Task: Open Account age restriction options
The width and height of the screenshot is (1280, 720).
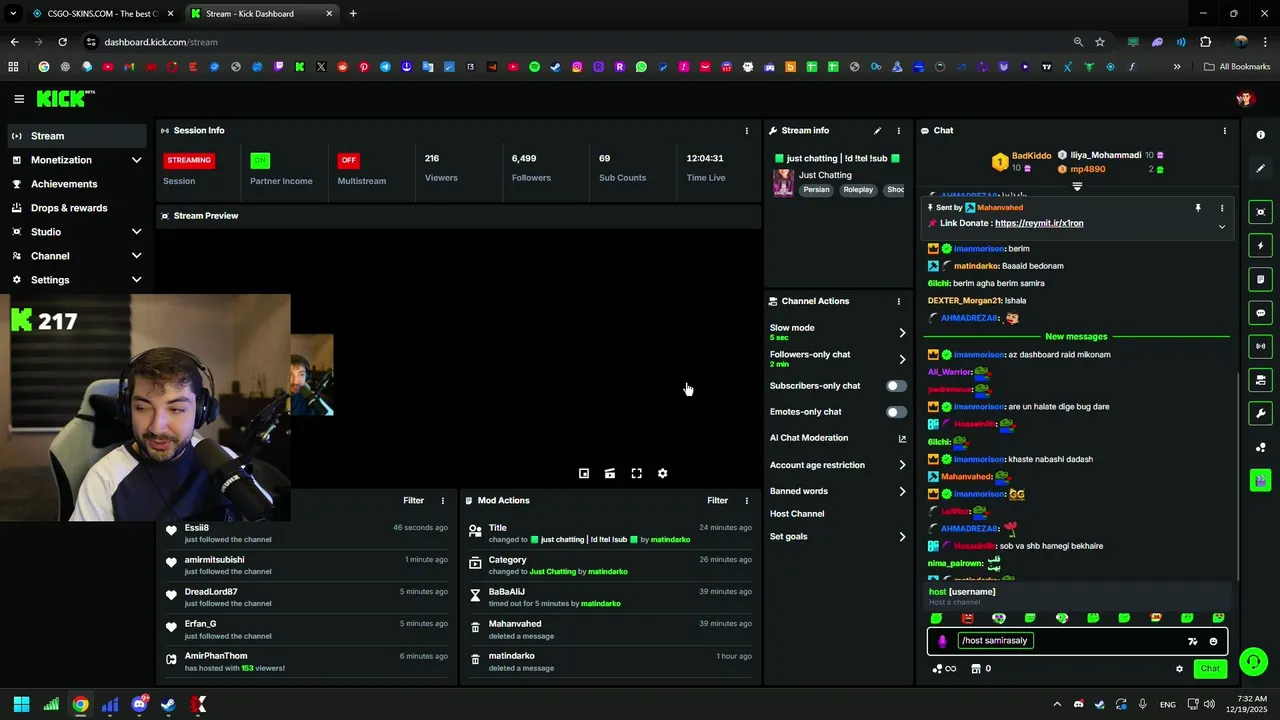Action: click(x=838, y=465)
